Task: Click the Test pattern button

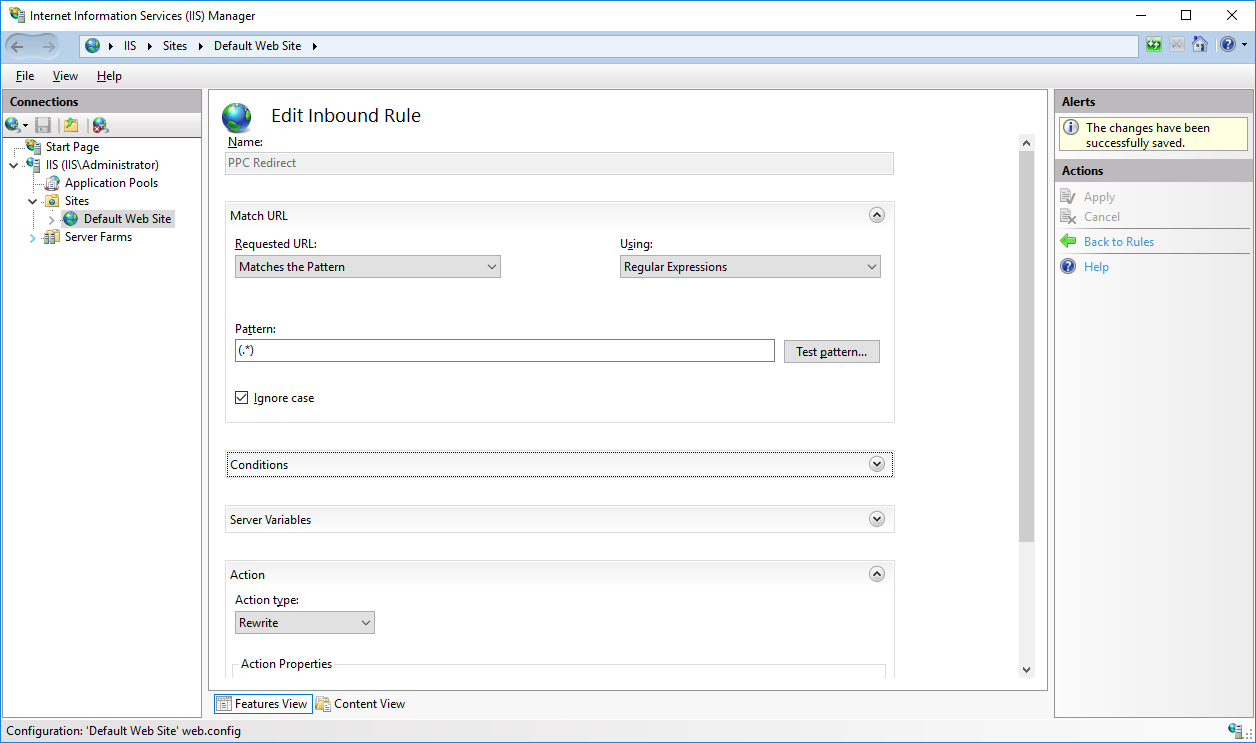Action: [832, 351]
